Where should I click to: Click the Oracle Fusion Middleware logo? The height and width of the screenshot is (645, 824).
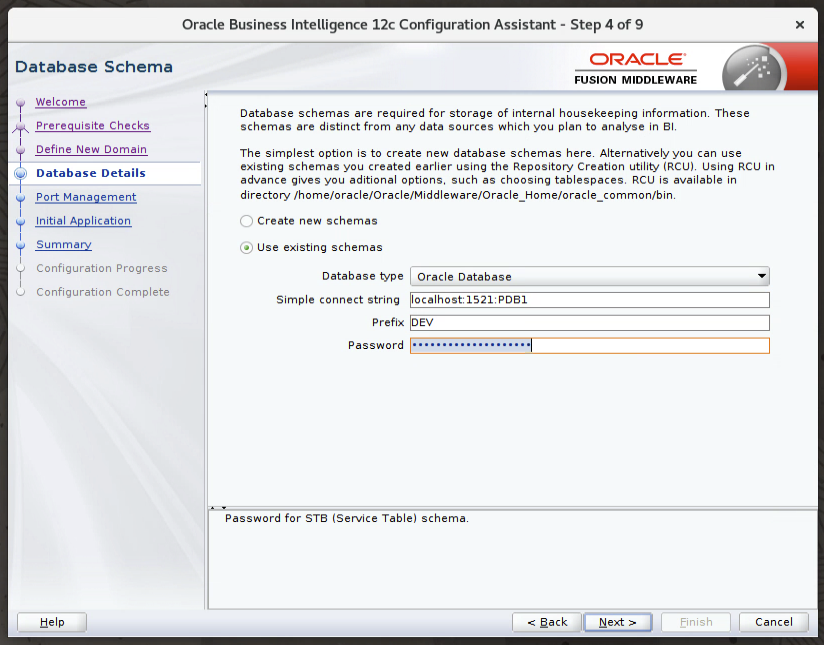point(635,68)
